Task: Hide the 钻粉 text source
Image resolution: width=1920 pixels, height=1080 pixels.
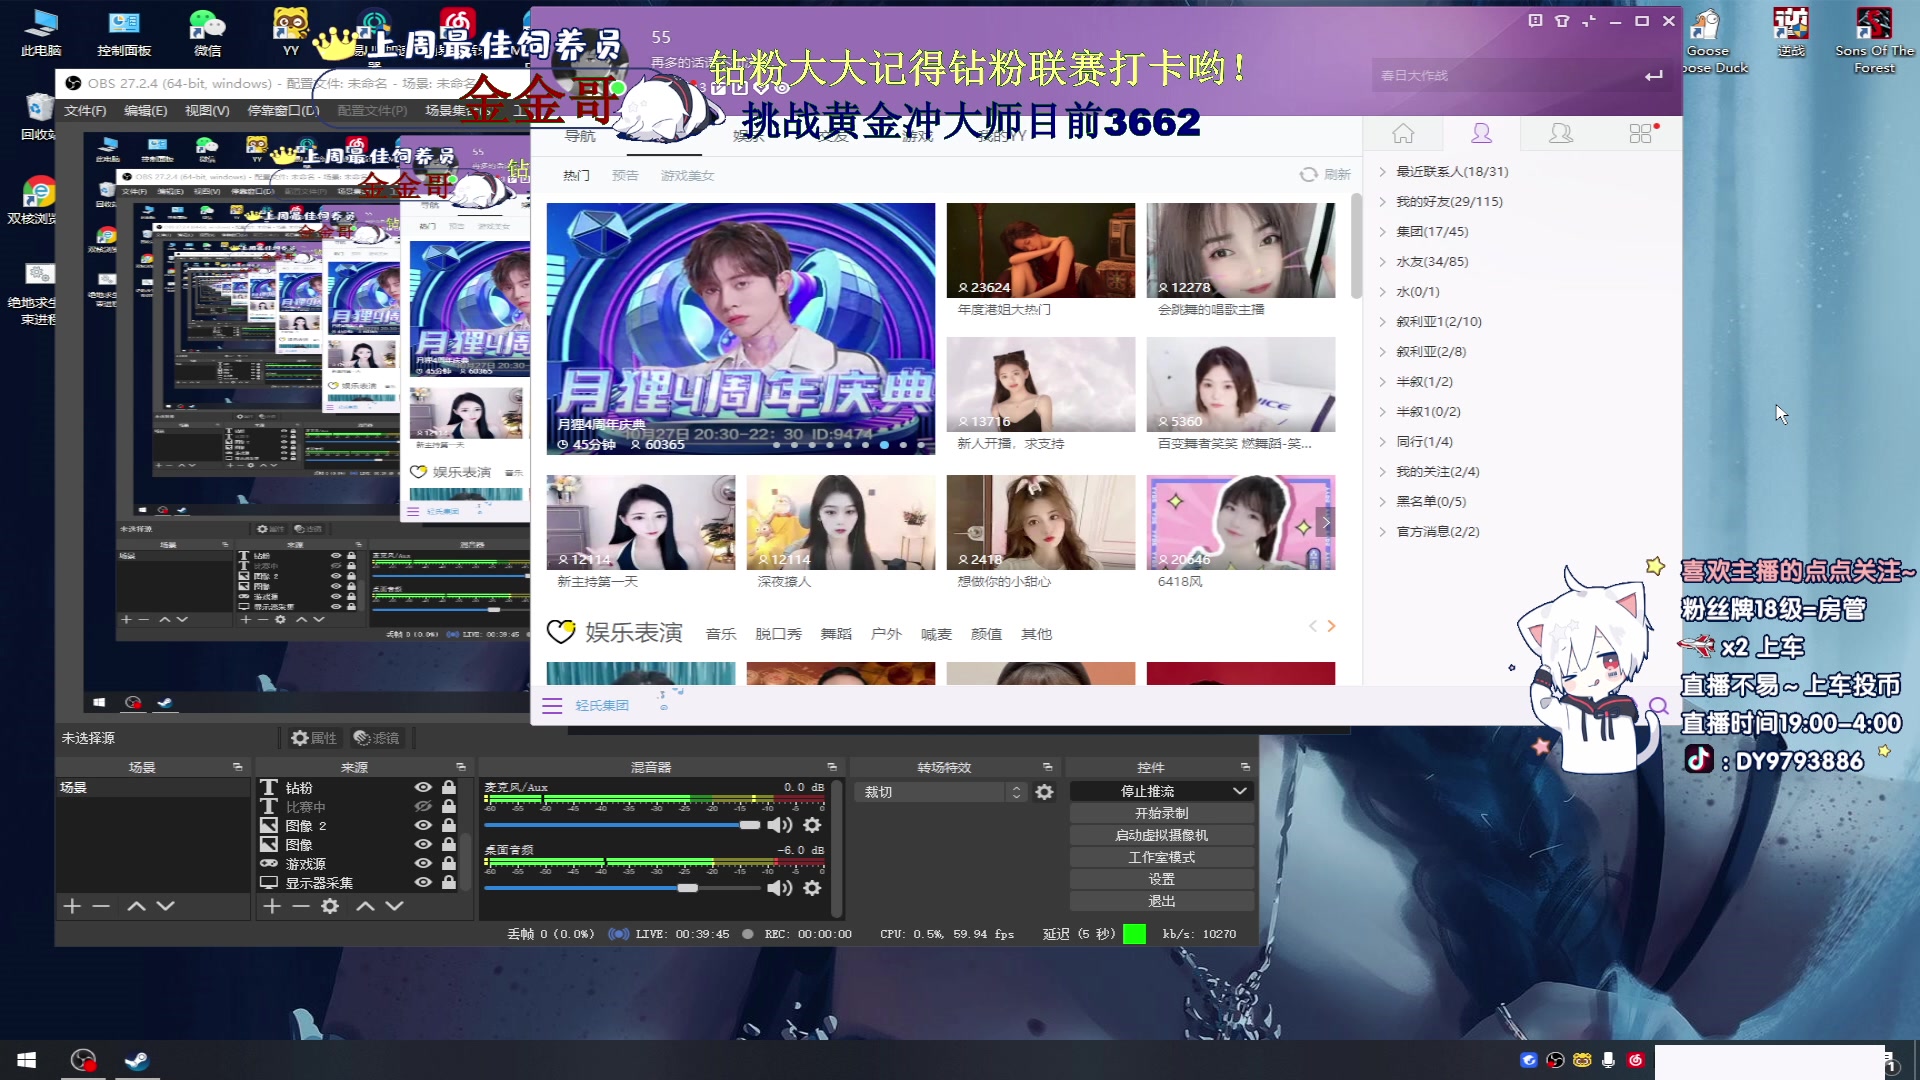Action: pyautogui.click(x=423, y=788)
